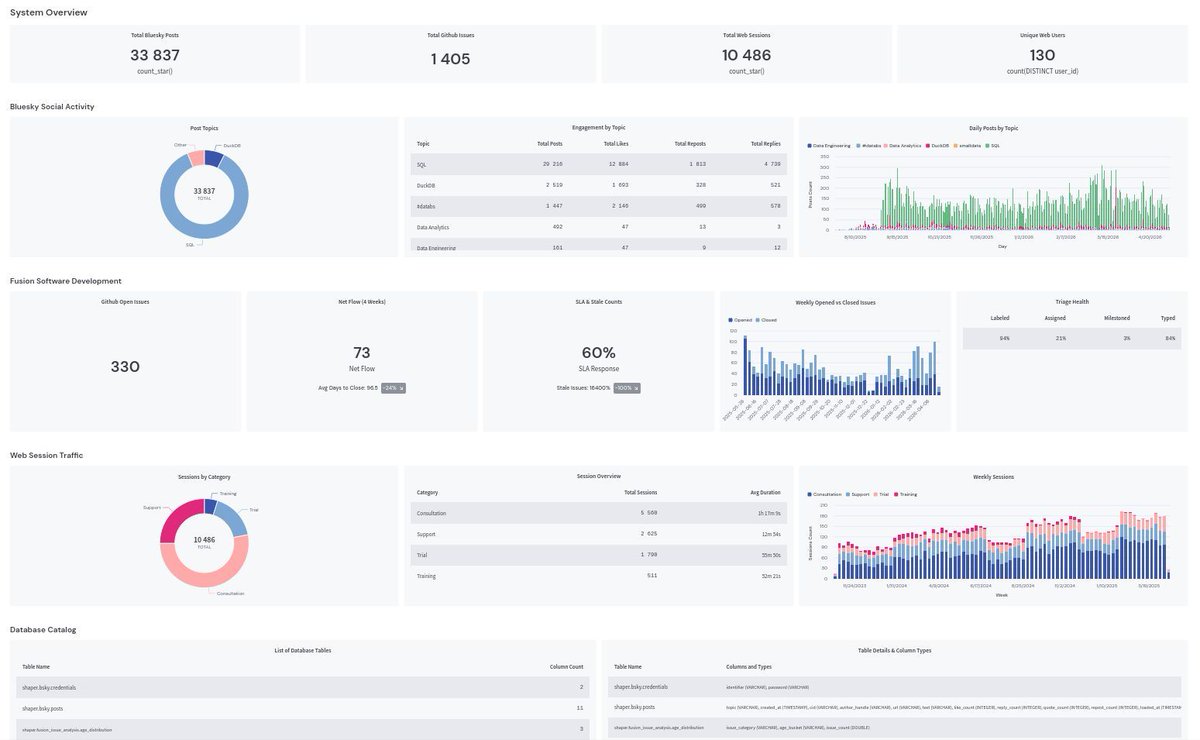The height and width of the screenshot is (740, 1200).
Task: Toggle Trial legend in Weekly Sessions chart
Action: [x=882, y=494]
